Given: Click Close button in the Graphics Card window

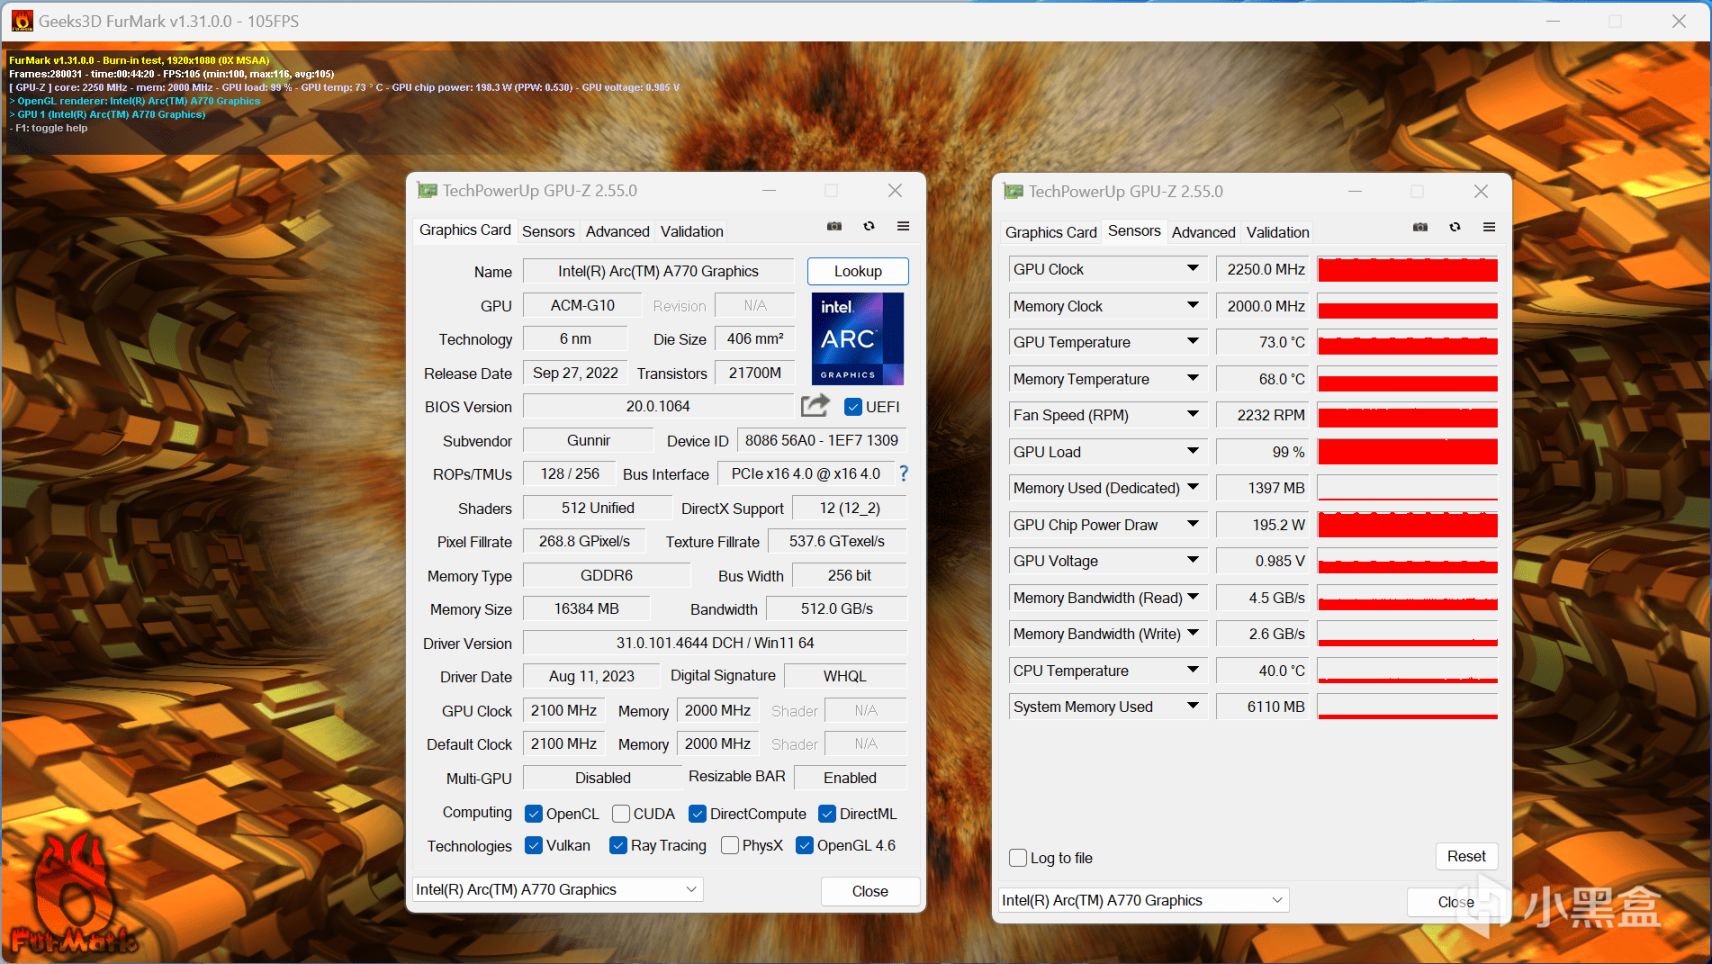Looking at the screenshot, I should coord(870,891).
